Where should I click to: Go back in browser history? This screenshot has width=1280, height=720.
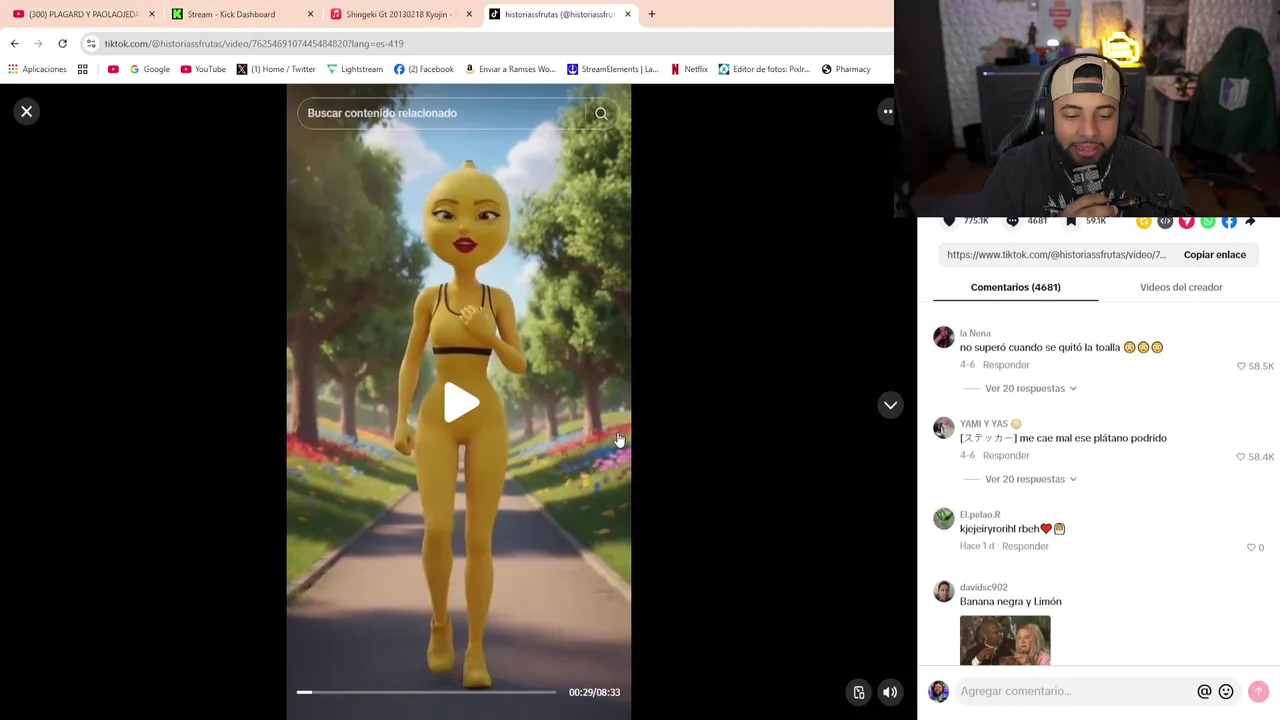pyautogui.click(x=14, y=44)
